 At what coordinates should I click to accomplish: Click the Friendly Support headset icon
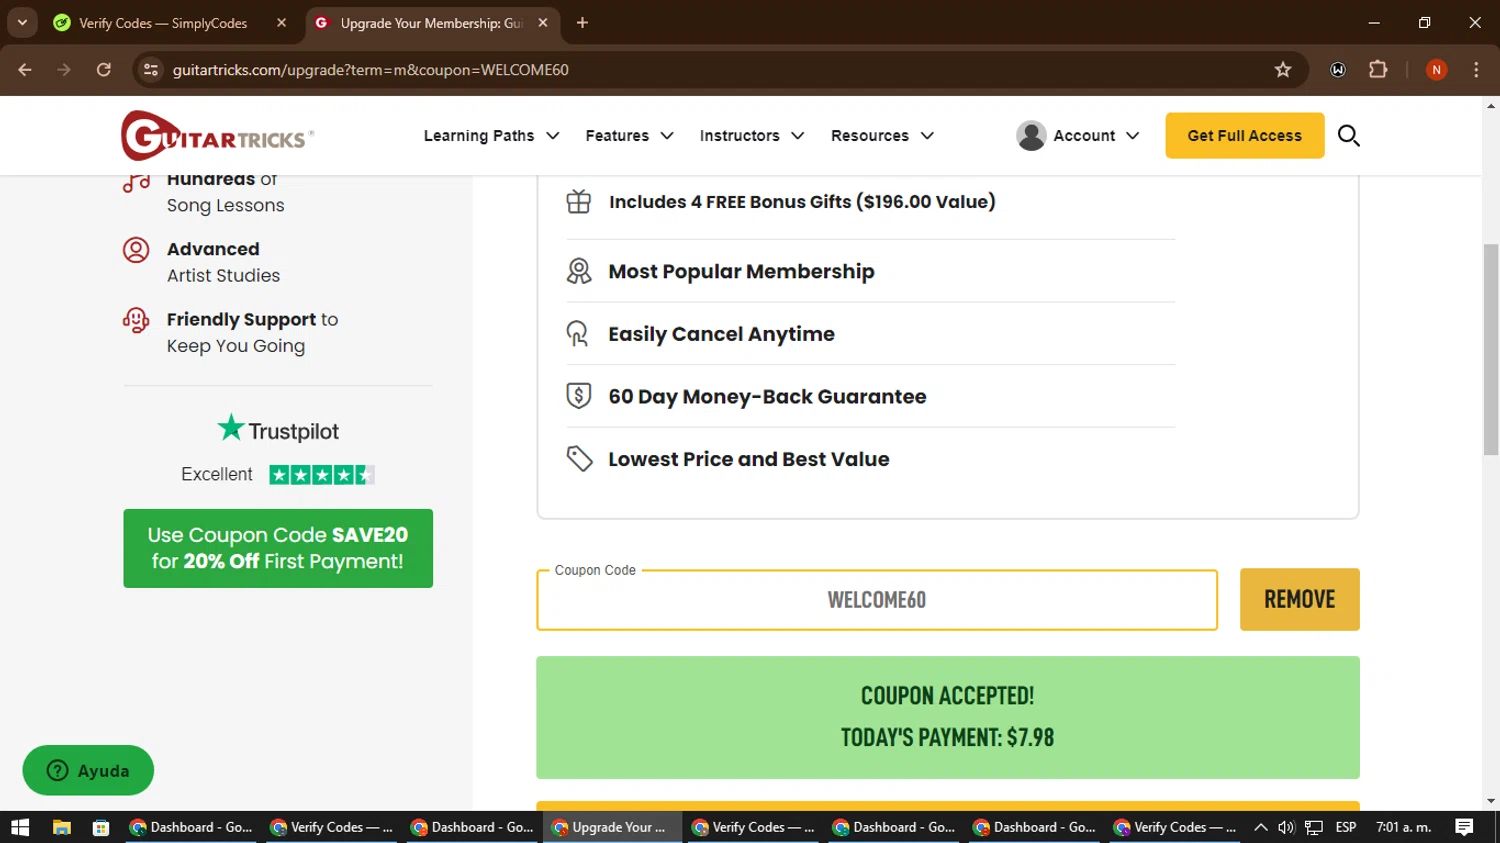point(136,320)
